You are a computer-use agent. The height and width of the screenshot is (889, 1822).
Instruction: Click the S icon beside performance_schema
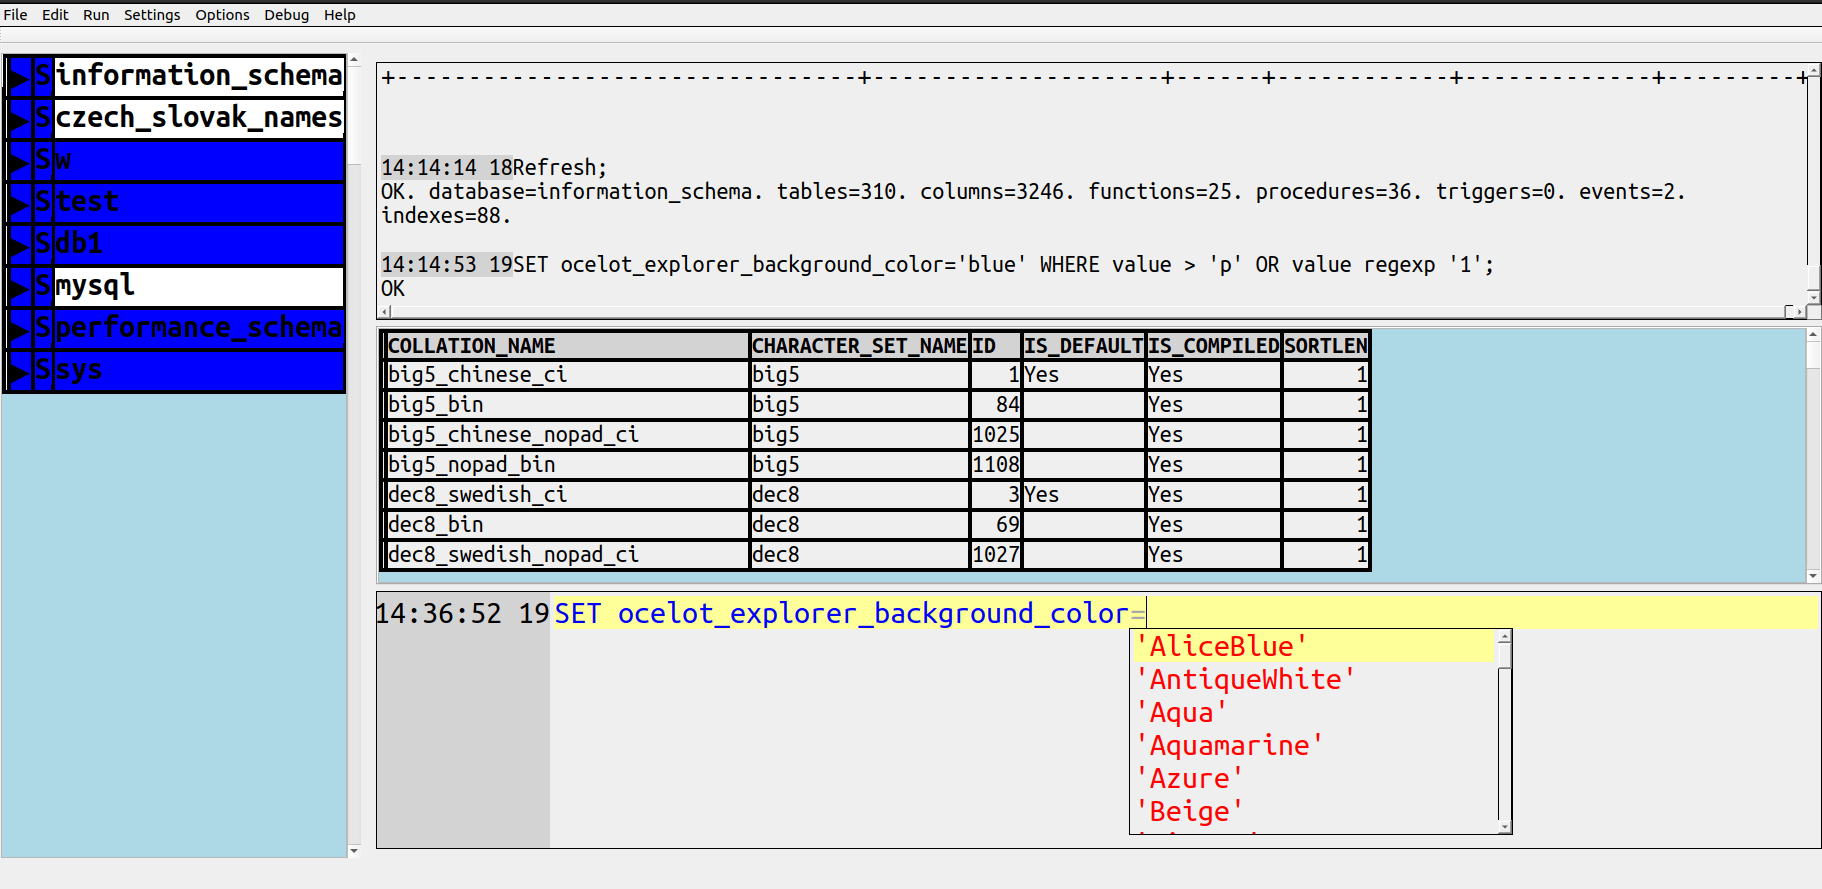(43, 328)
